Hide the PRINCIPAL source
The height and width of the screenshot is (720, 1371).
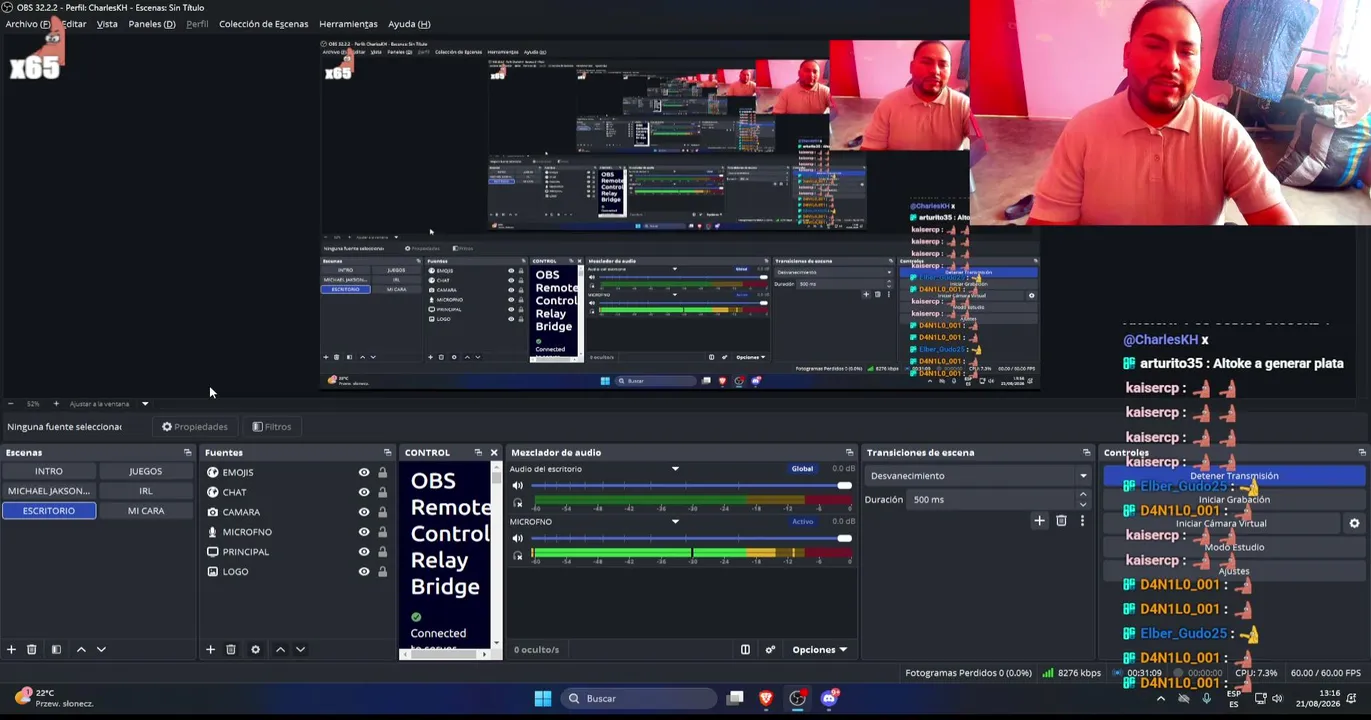coord(364,552)
